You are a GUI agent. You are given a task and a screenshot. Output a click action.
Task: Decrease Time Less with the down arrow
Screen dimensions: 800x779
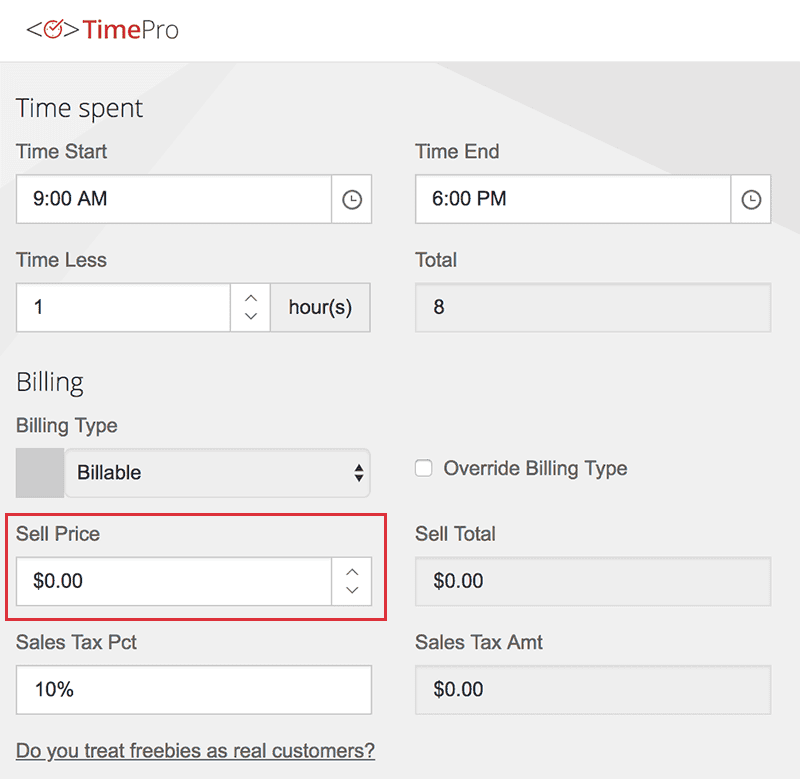coord(251,317)
